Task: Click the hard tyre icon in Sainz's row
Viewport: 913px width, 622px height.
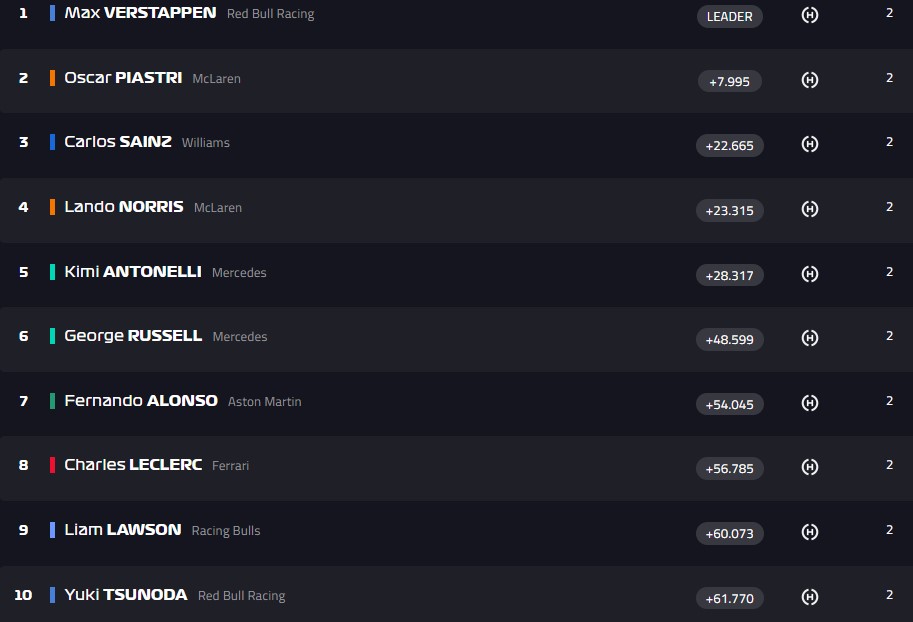Action: (810, 144)
